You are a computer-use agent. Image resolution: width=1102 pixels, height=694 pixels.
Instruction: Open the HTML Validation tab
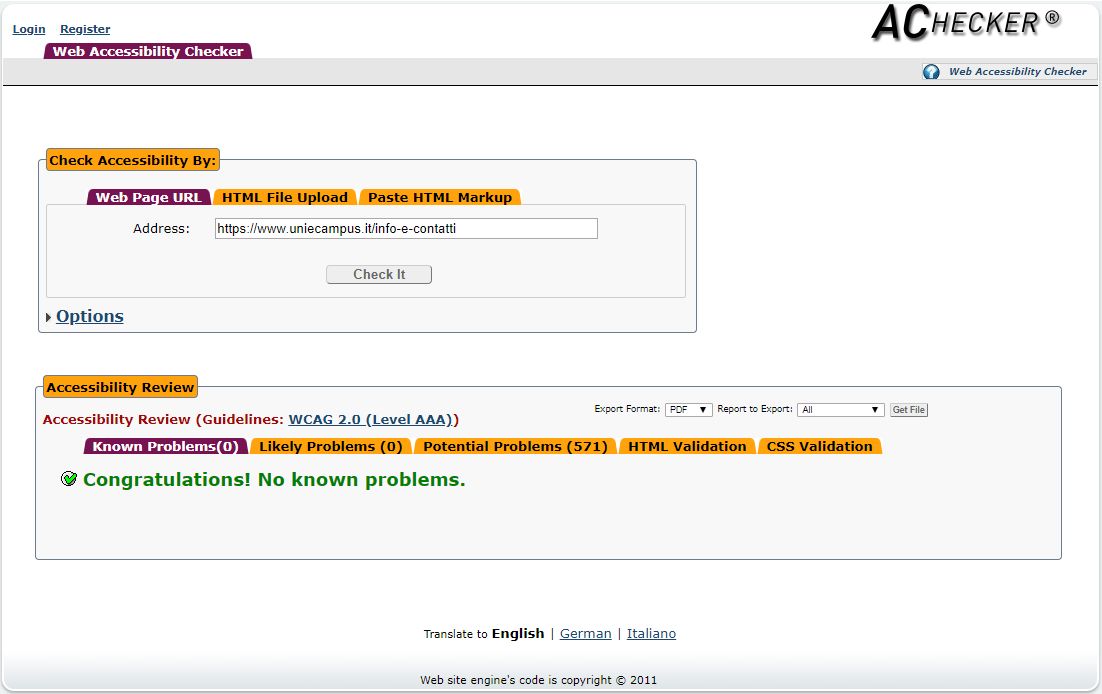[687, 446]
